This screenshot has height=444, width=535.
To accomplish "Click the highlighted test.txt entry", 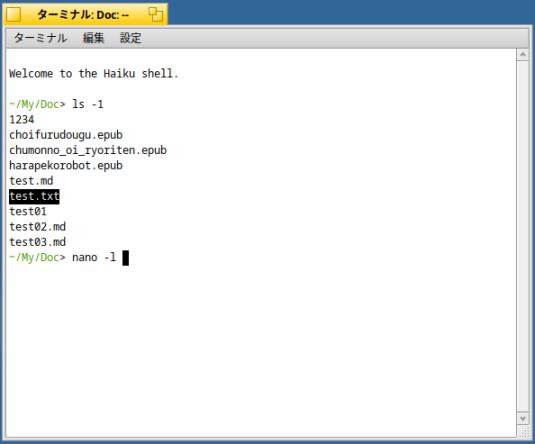I will (x=34, y=197).
